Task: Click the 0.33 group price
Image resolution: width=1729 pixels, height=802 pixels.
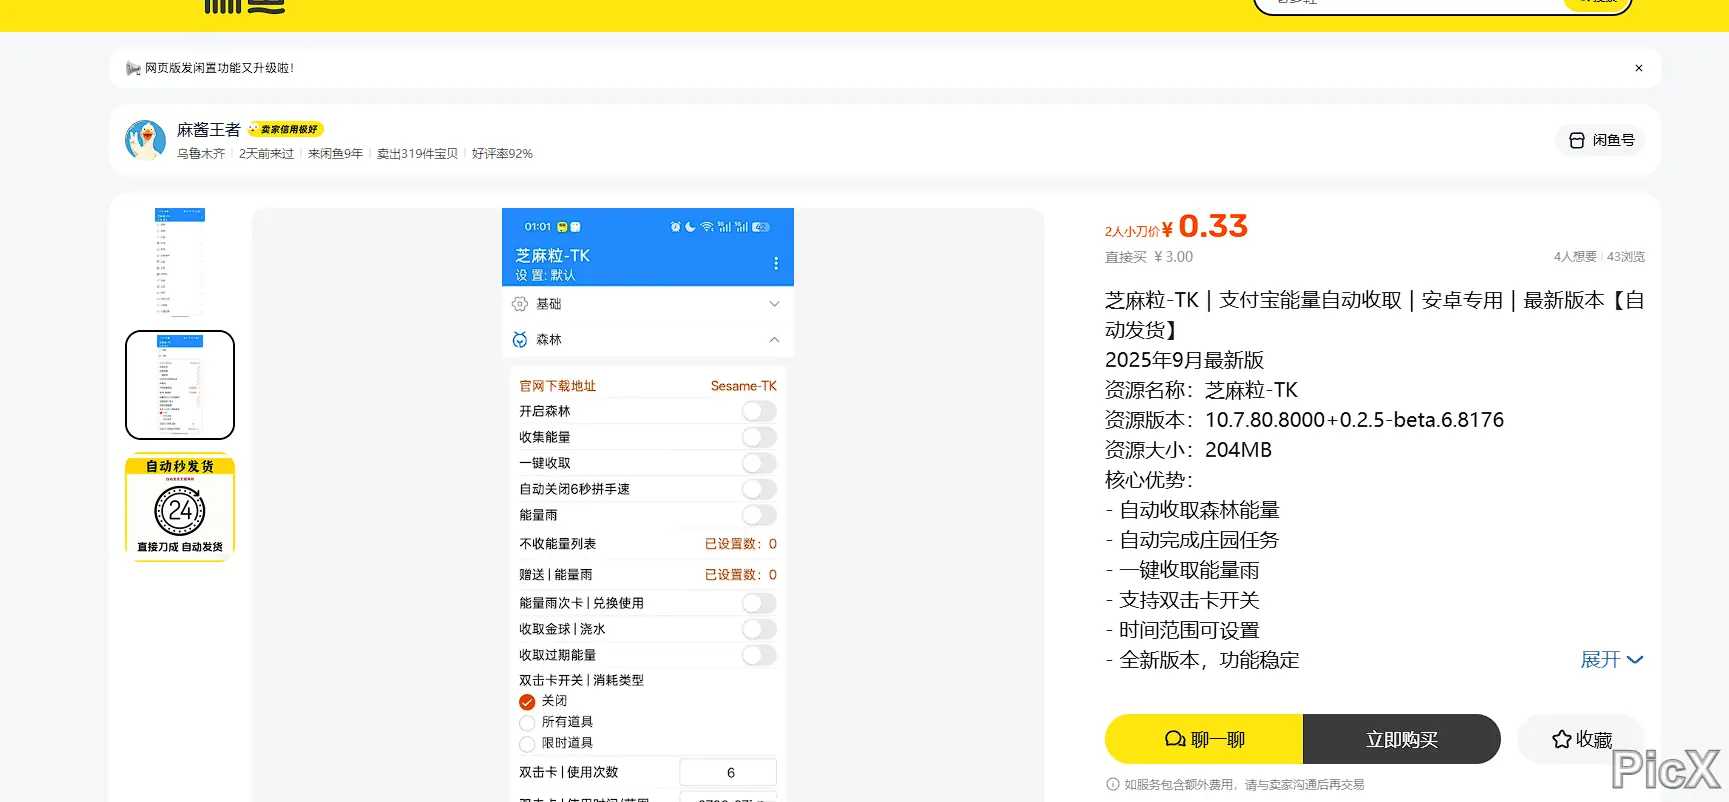Action: click(x=1213, y=226)
